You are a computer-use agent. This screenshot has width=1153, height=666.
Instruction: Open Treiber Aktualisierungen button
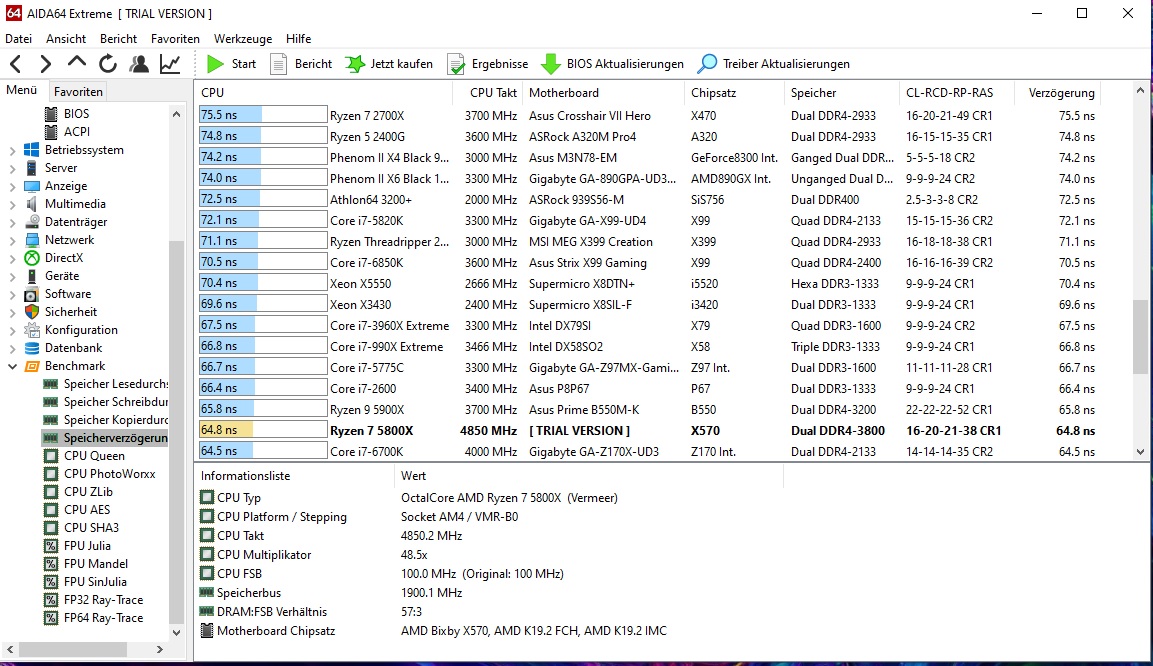click(x=774, y=64)
